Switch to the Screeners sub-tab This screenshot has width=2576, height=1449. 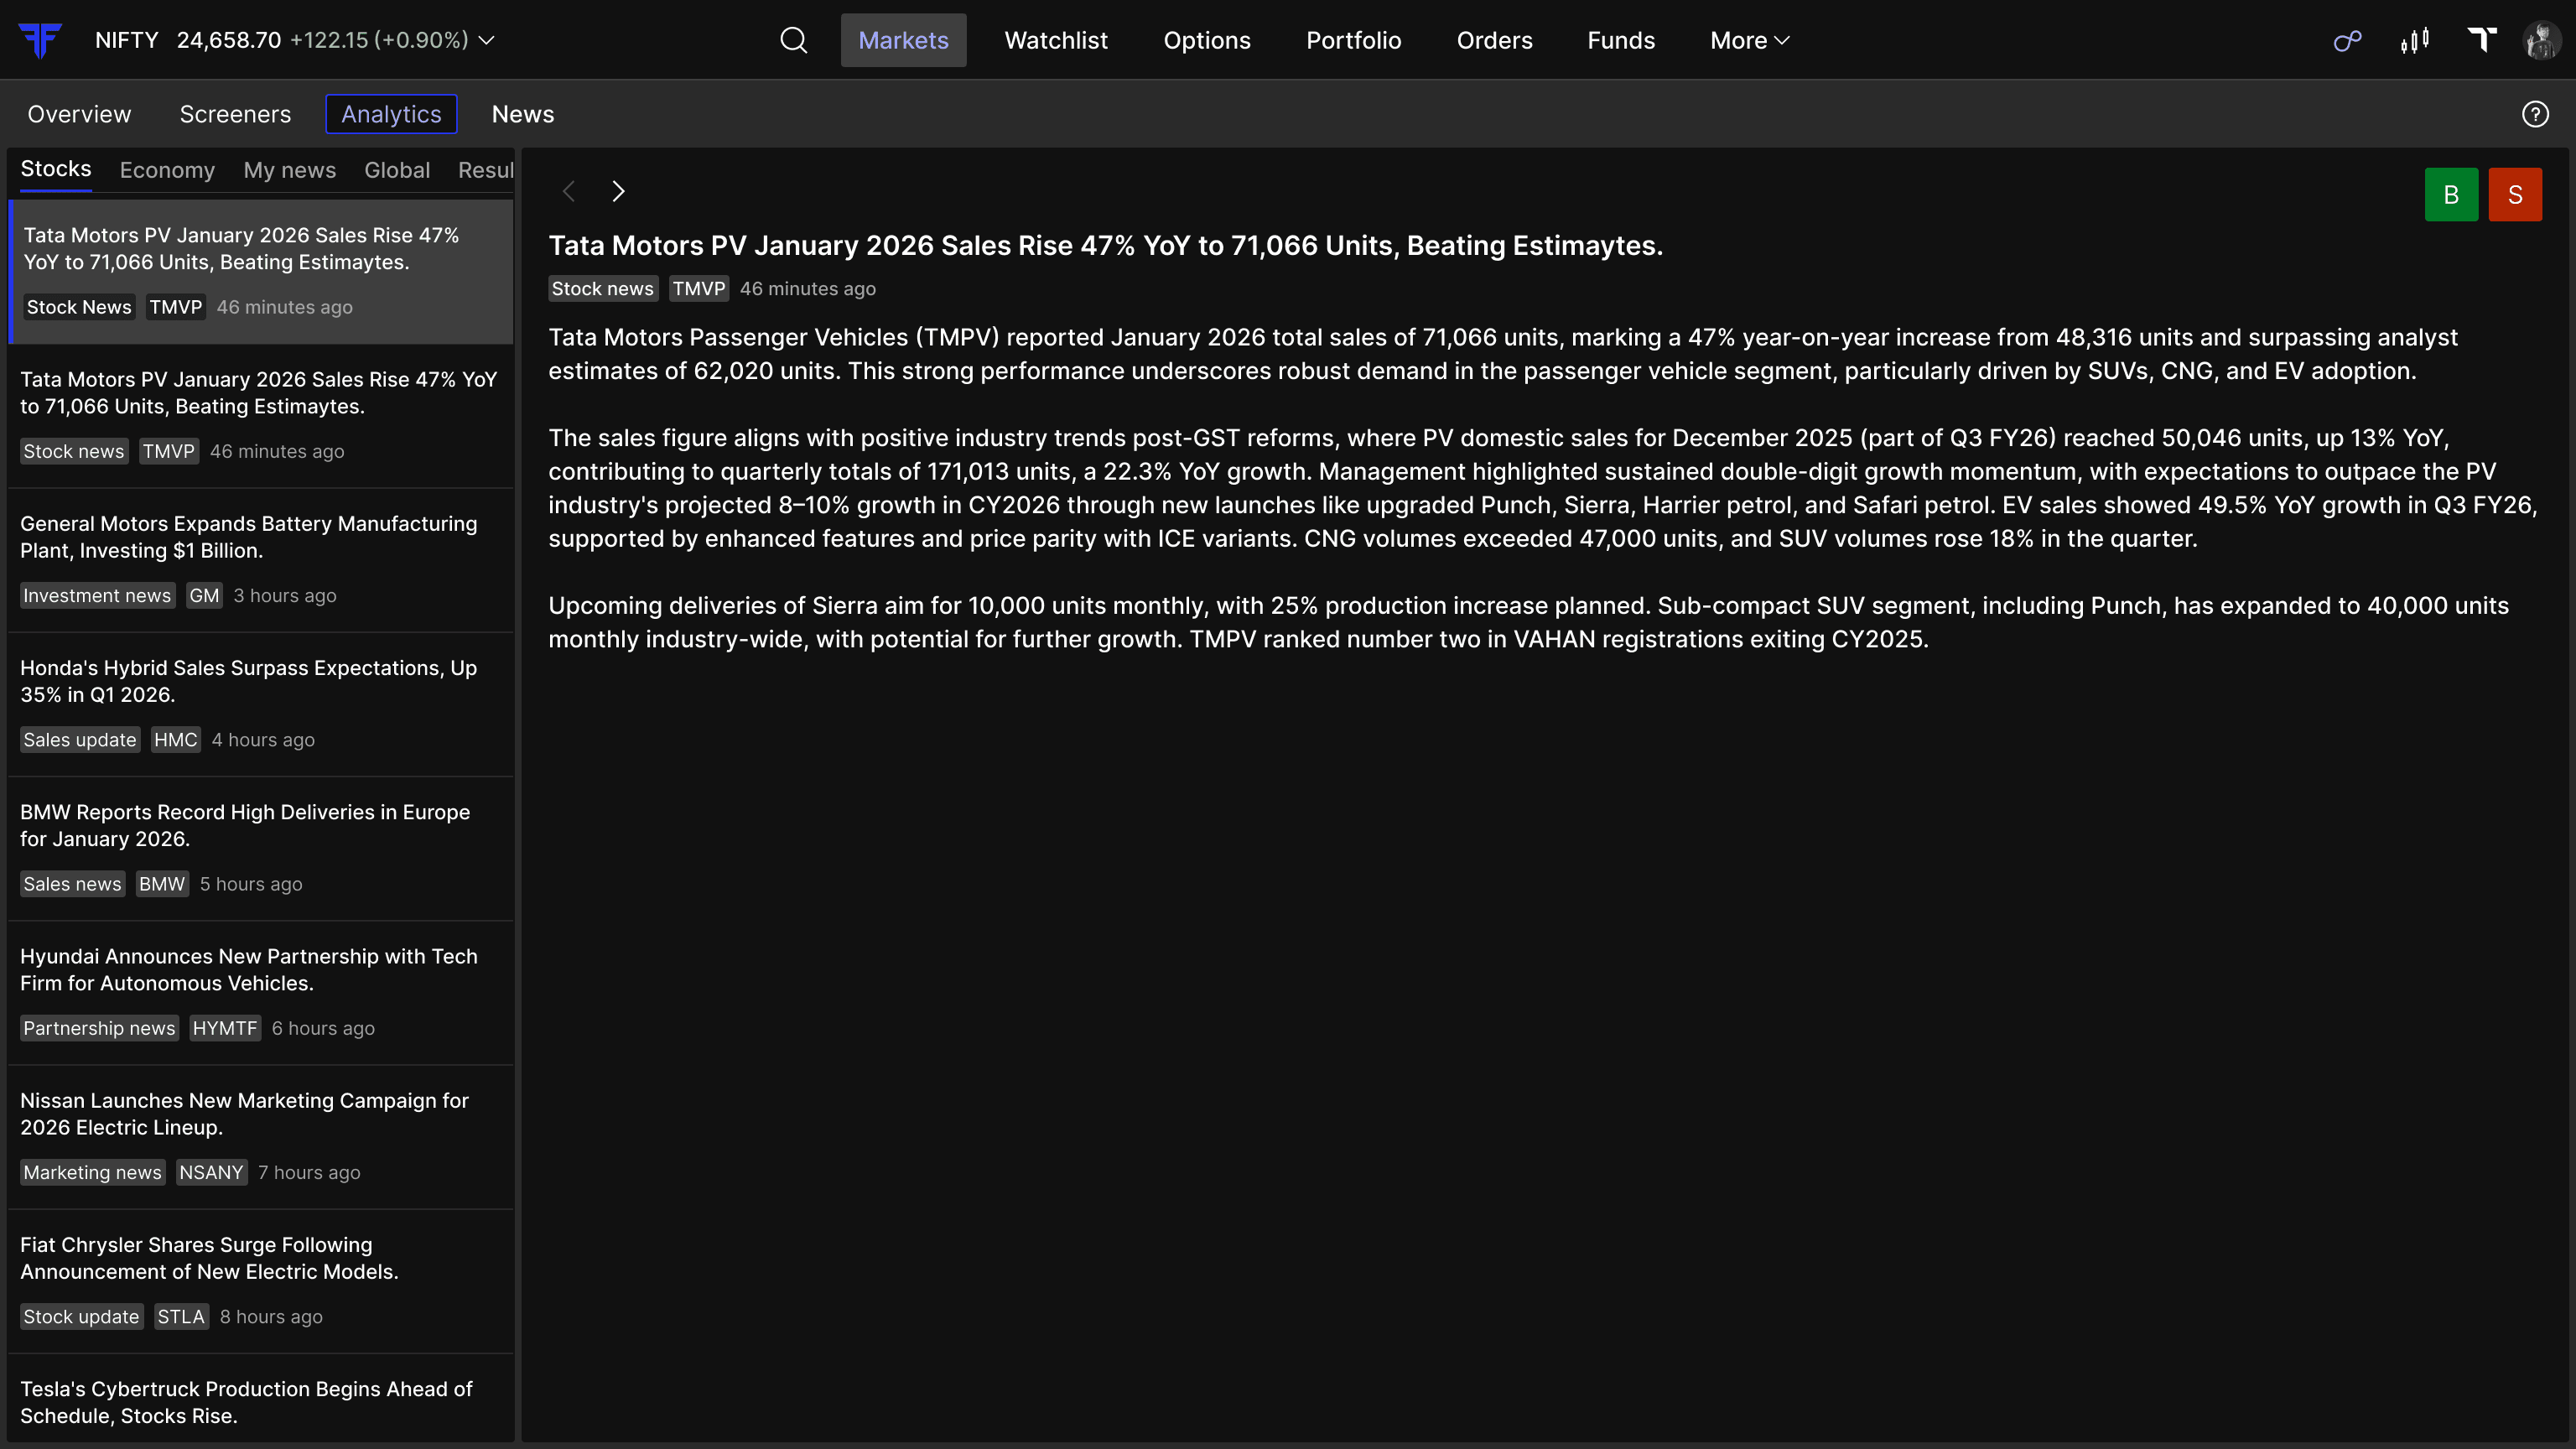coord(235,114)
